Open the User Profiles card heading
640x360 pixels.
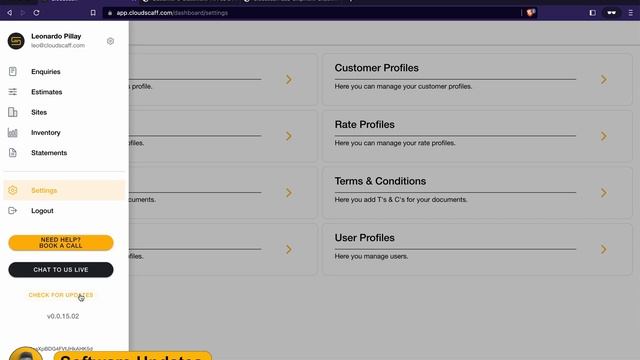tap(364, 238)
